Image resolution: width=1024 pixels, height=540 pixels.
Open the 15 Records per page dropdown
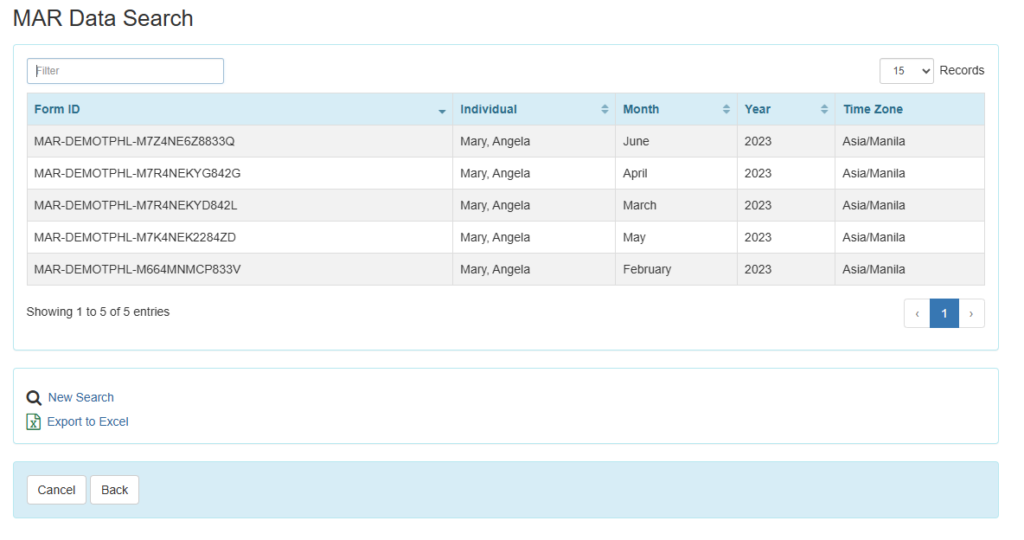point(906,71)
